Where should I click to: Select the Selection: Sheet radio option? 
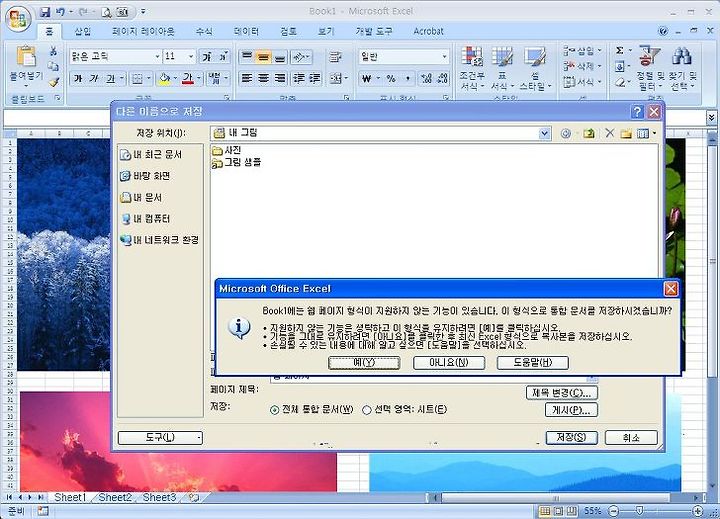tap(366, 410)
